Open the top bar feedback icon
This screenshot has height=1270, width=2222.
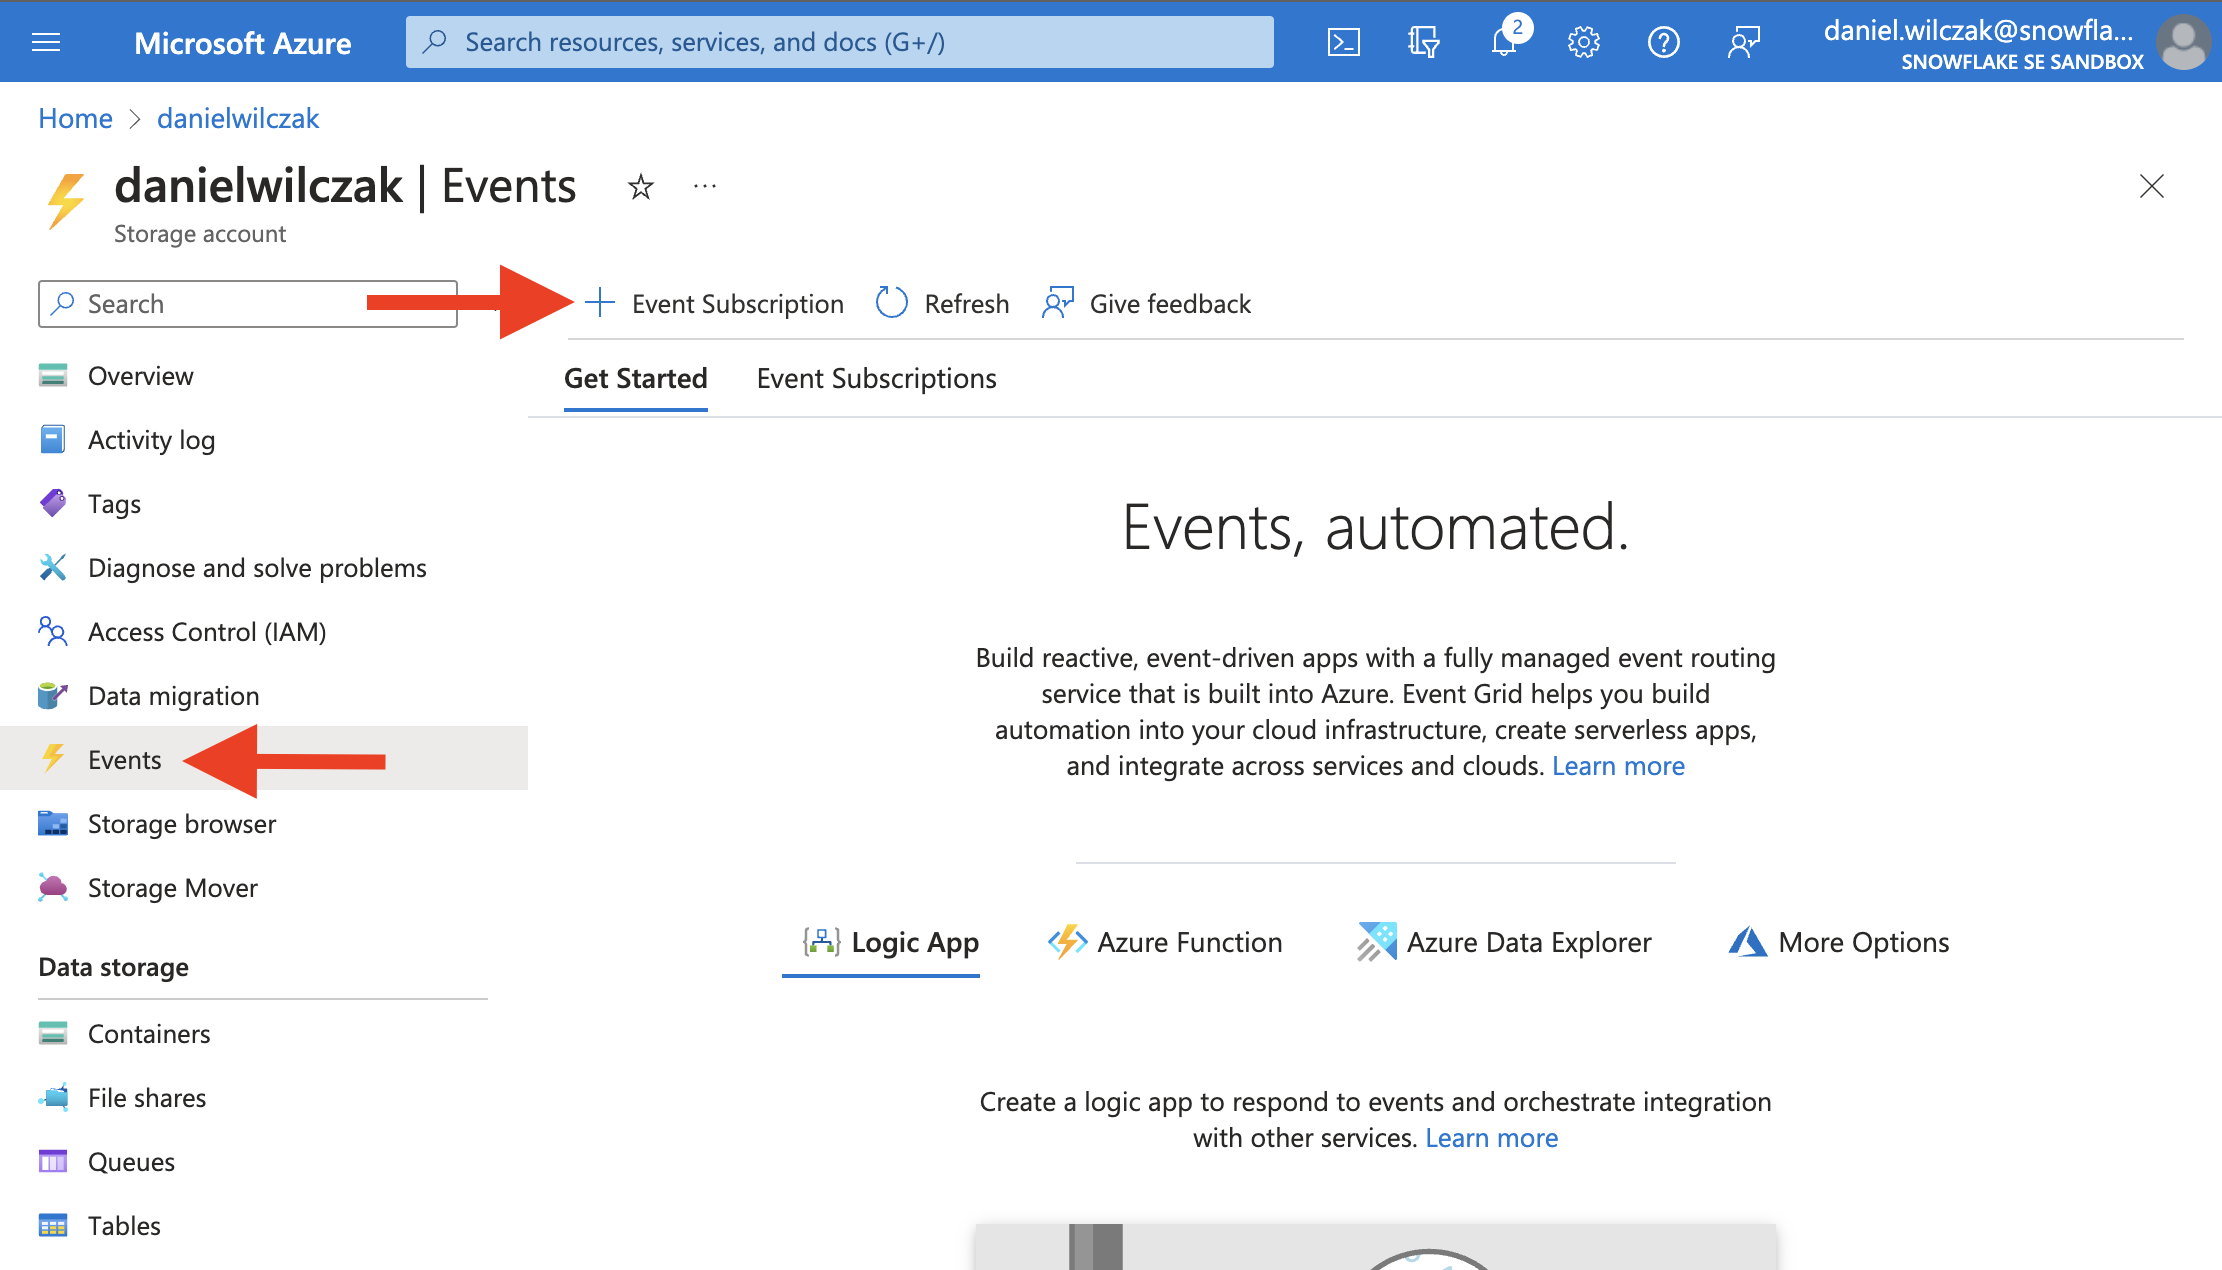1743,42
